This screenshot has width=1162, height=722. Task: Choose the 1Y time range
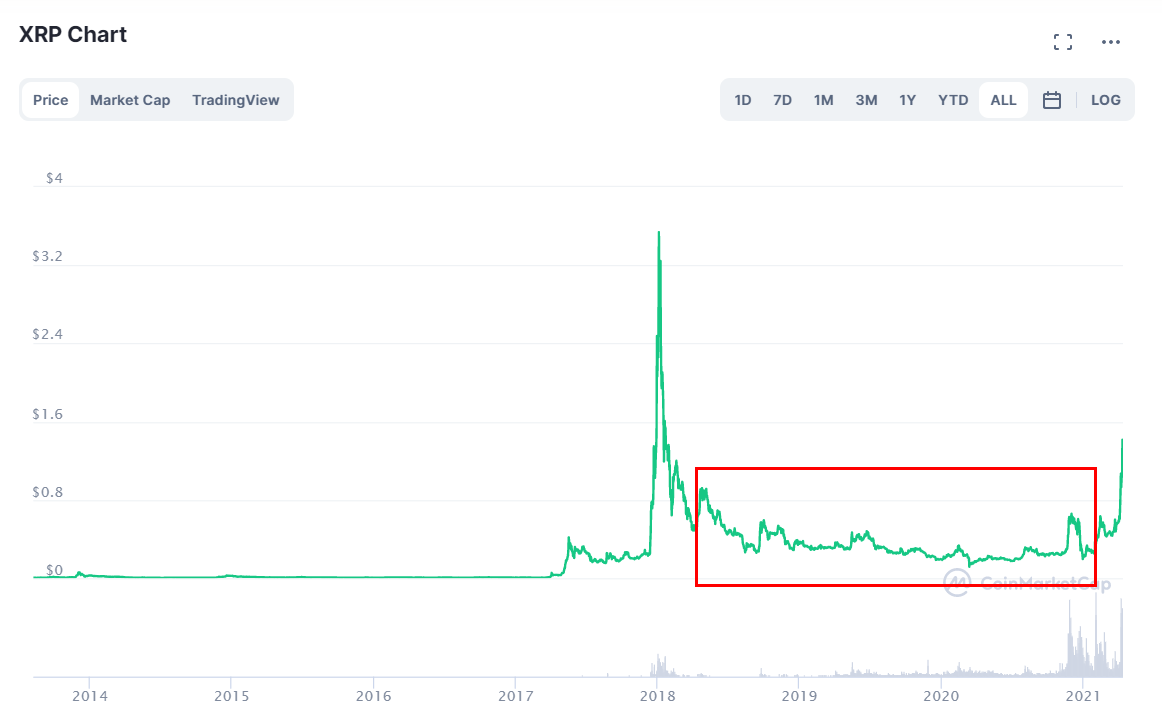click(x=907, y=100)
